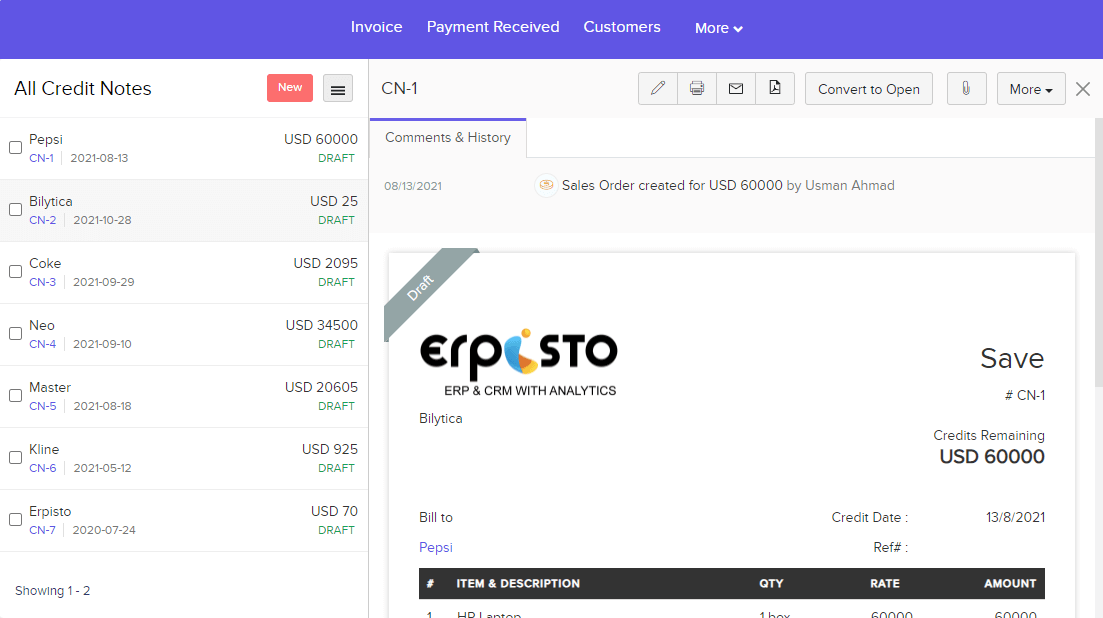
Task: Open the CN-5 credit note link
Action: click(x=43, y=406)
